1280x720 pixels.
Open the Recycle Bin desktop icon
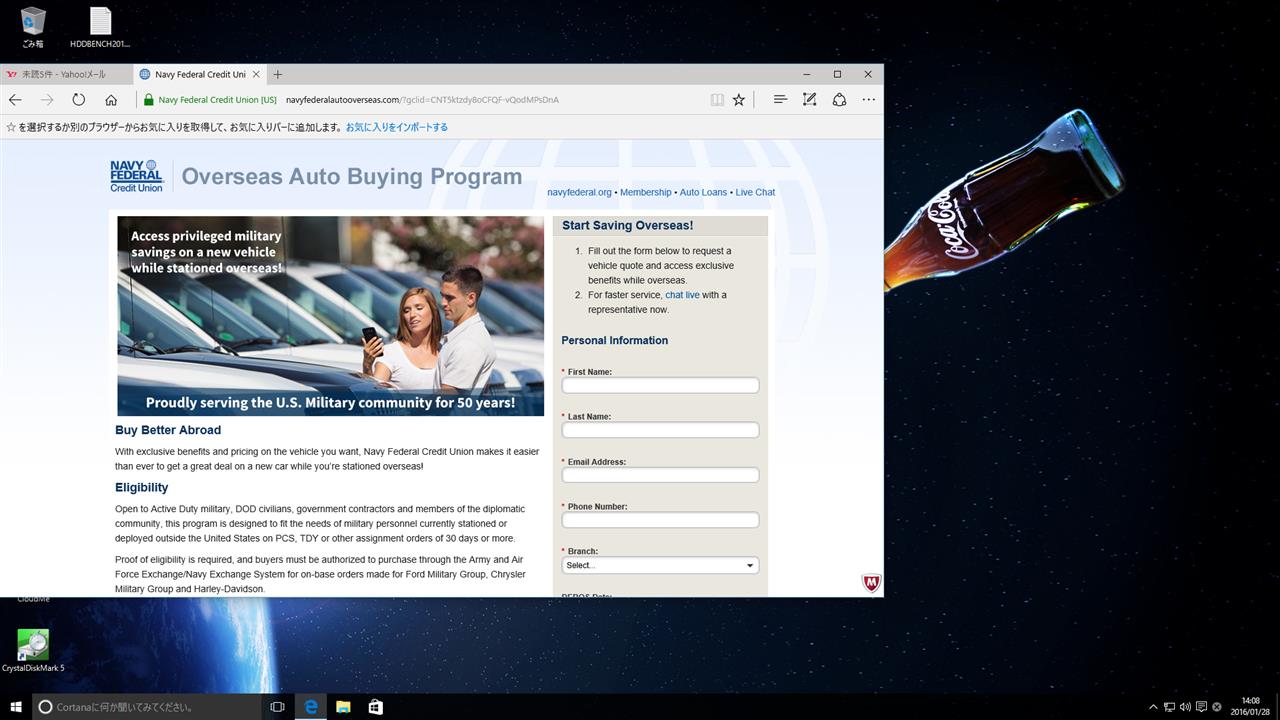tap(33, 27)
